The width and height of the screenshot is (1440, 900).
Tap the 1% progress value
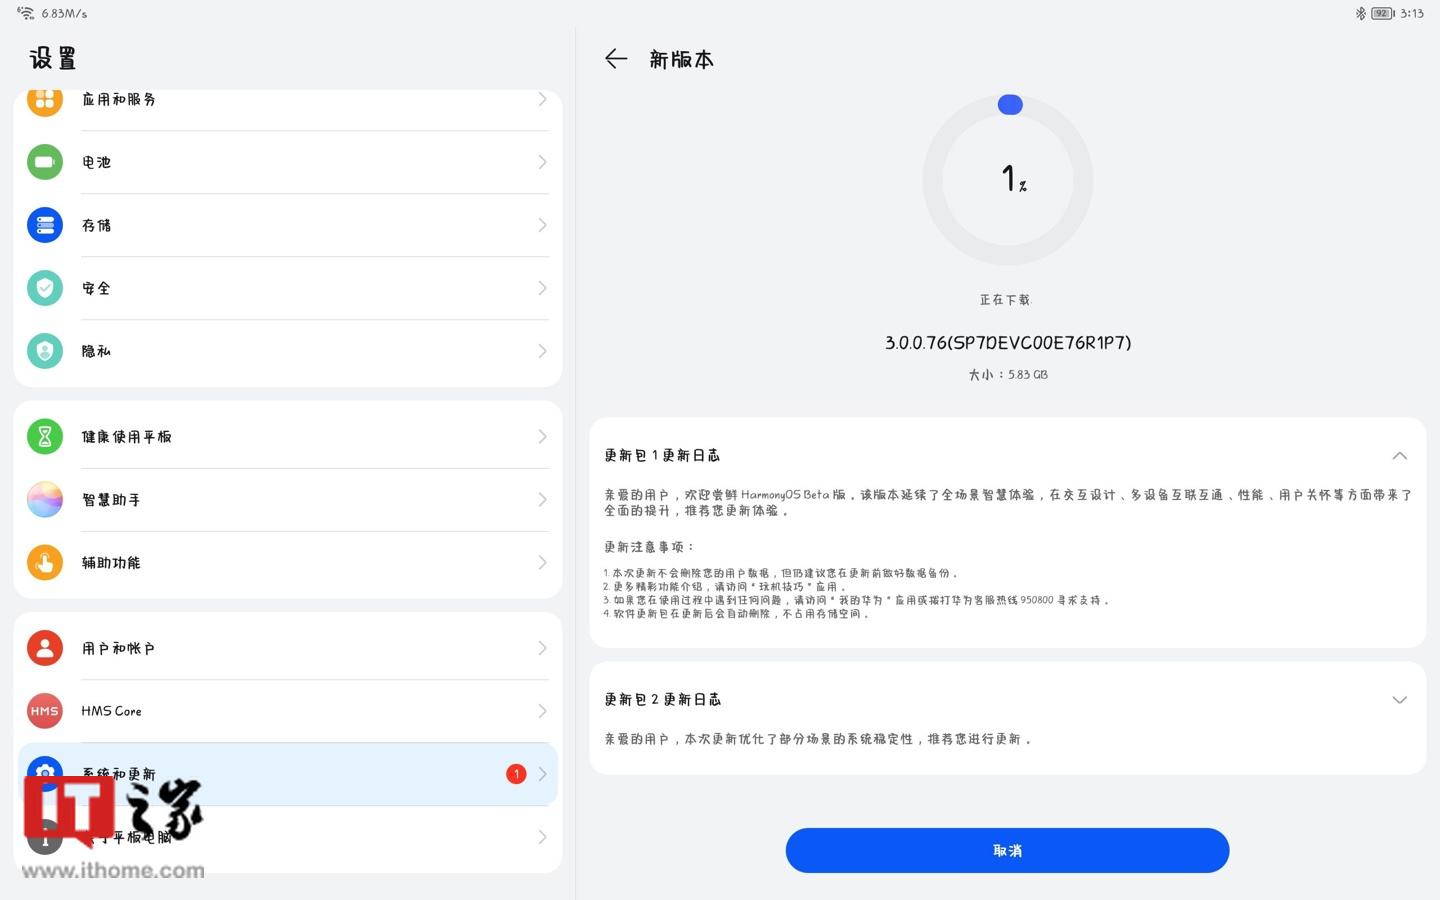pos(1013,179)
